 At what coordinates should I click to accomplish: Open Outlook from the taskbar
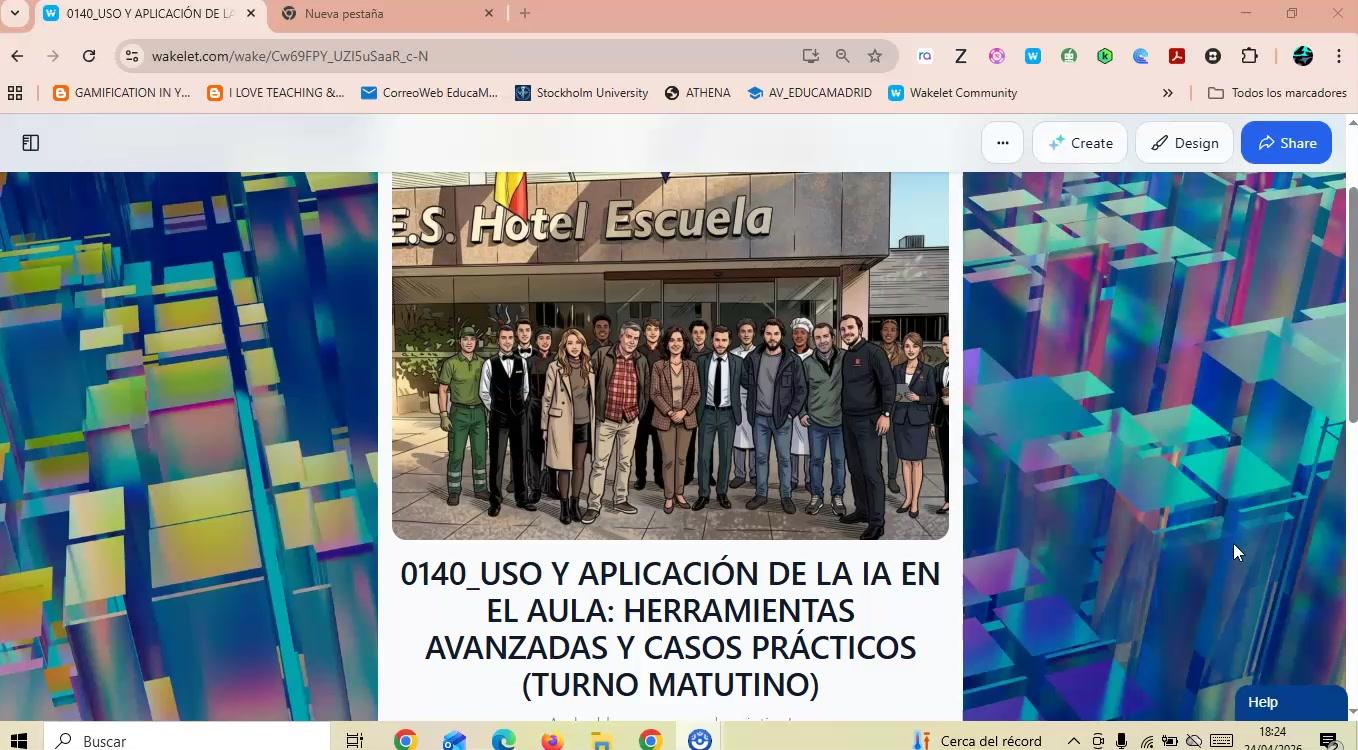coord(454,741)
